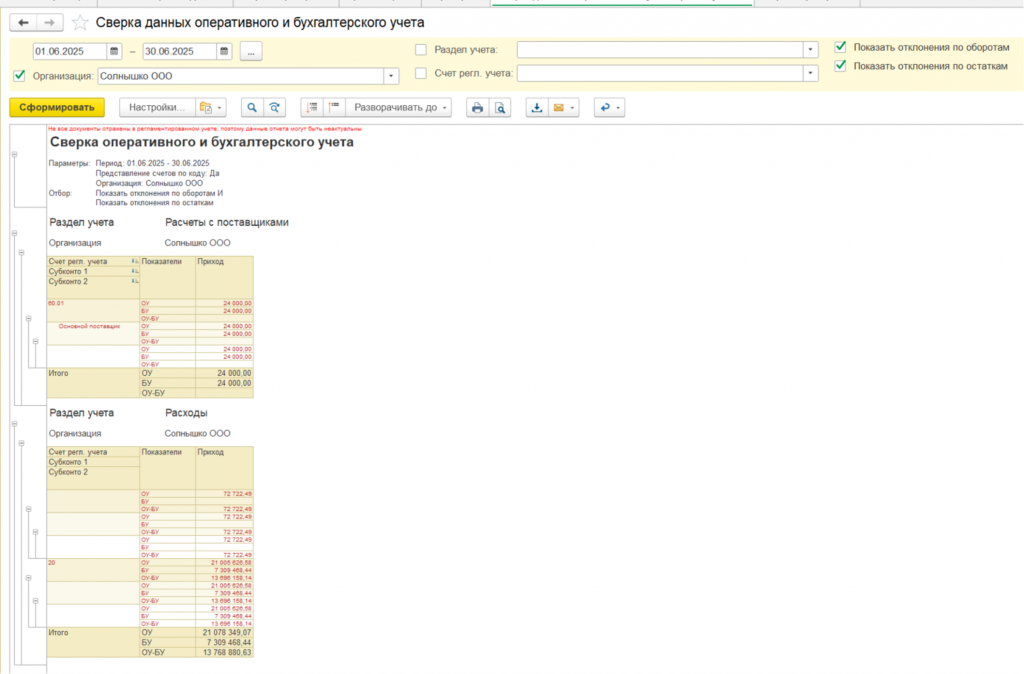This screenshot has height=674, width=1024.
Task: Click the end date field 30.06.2025
Action: pyautogui.click(x=178, y=51)
